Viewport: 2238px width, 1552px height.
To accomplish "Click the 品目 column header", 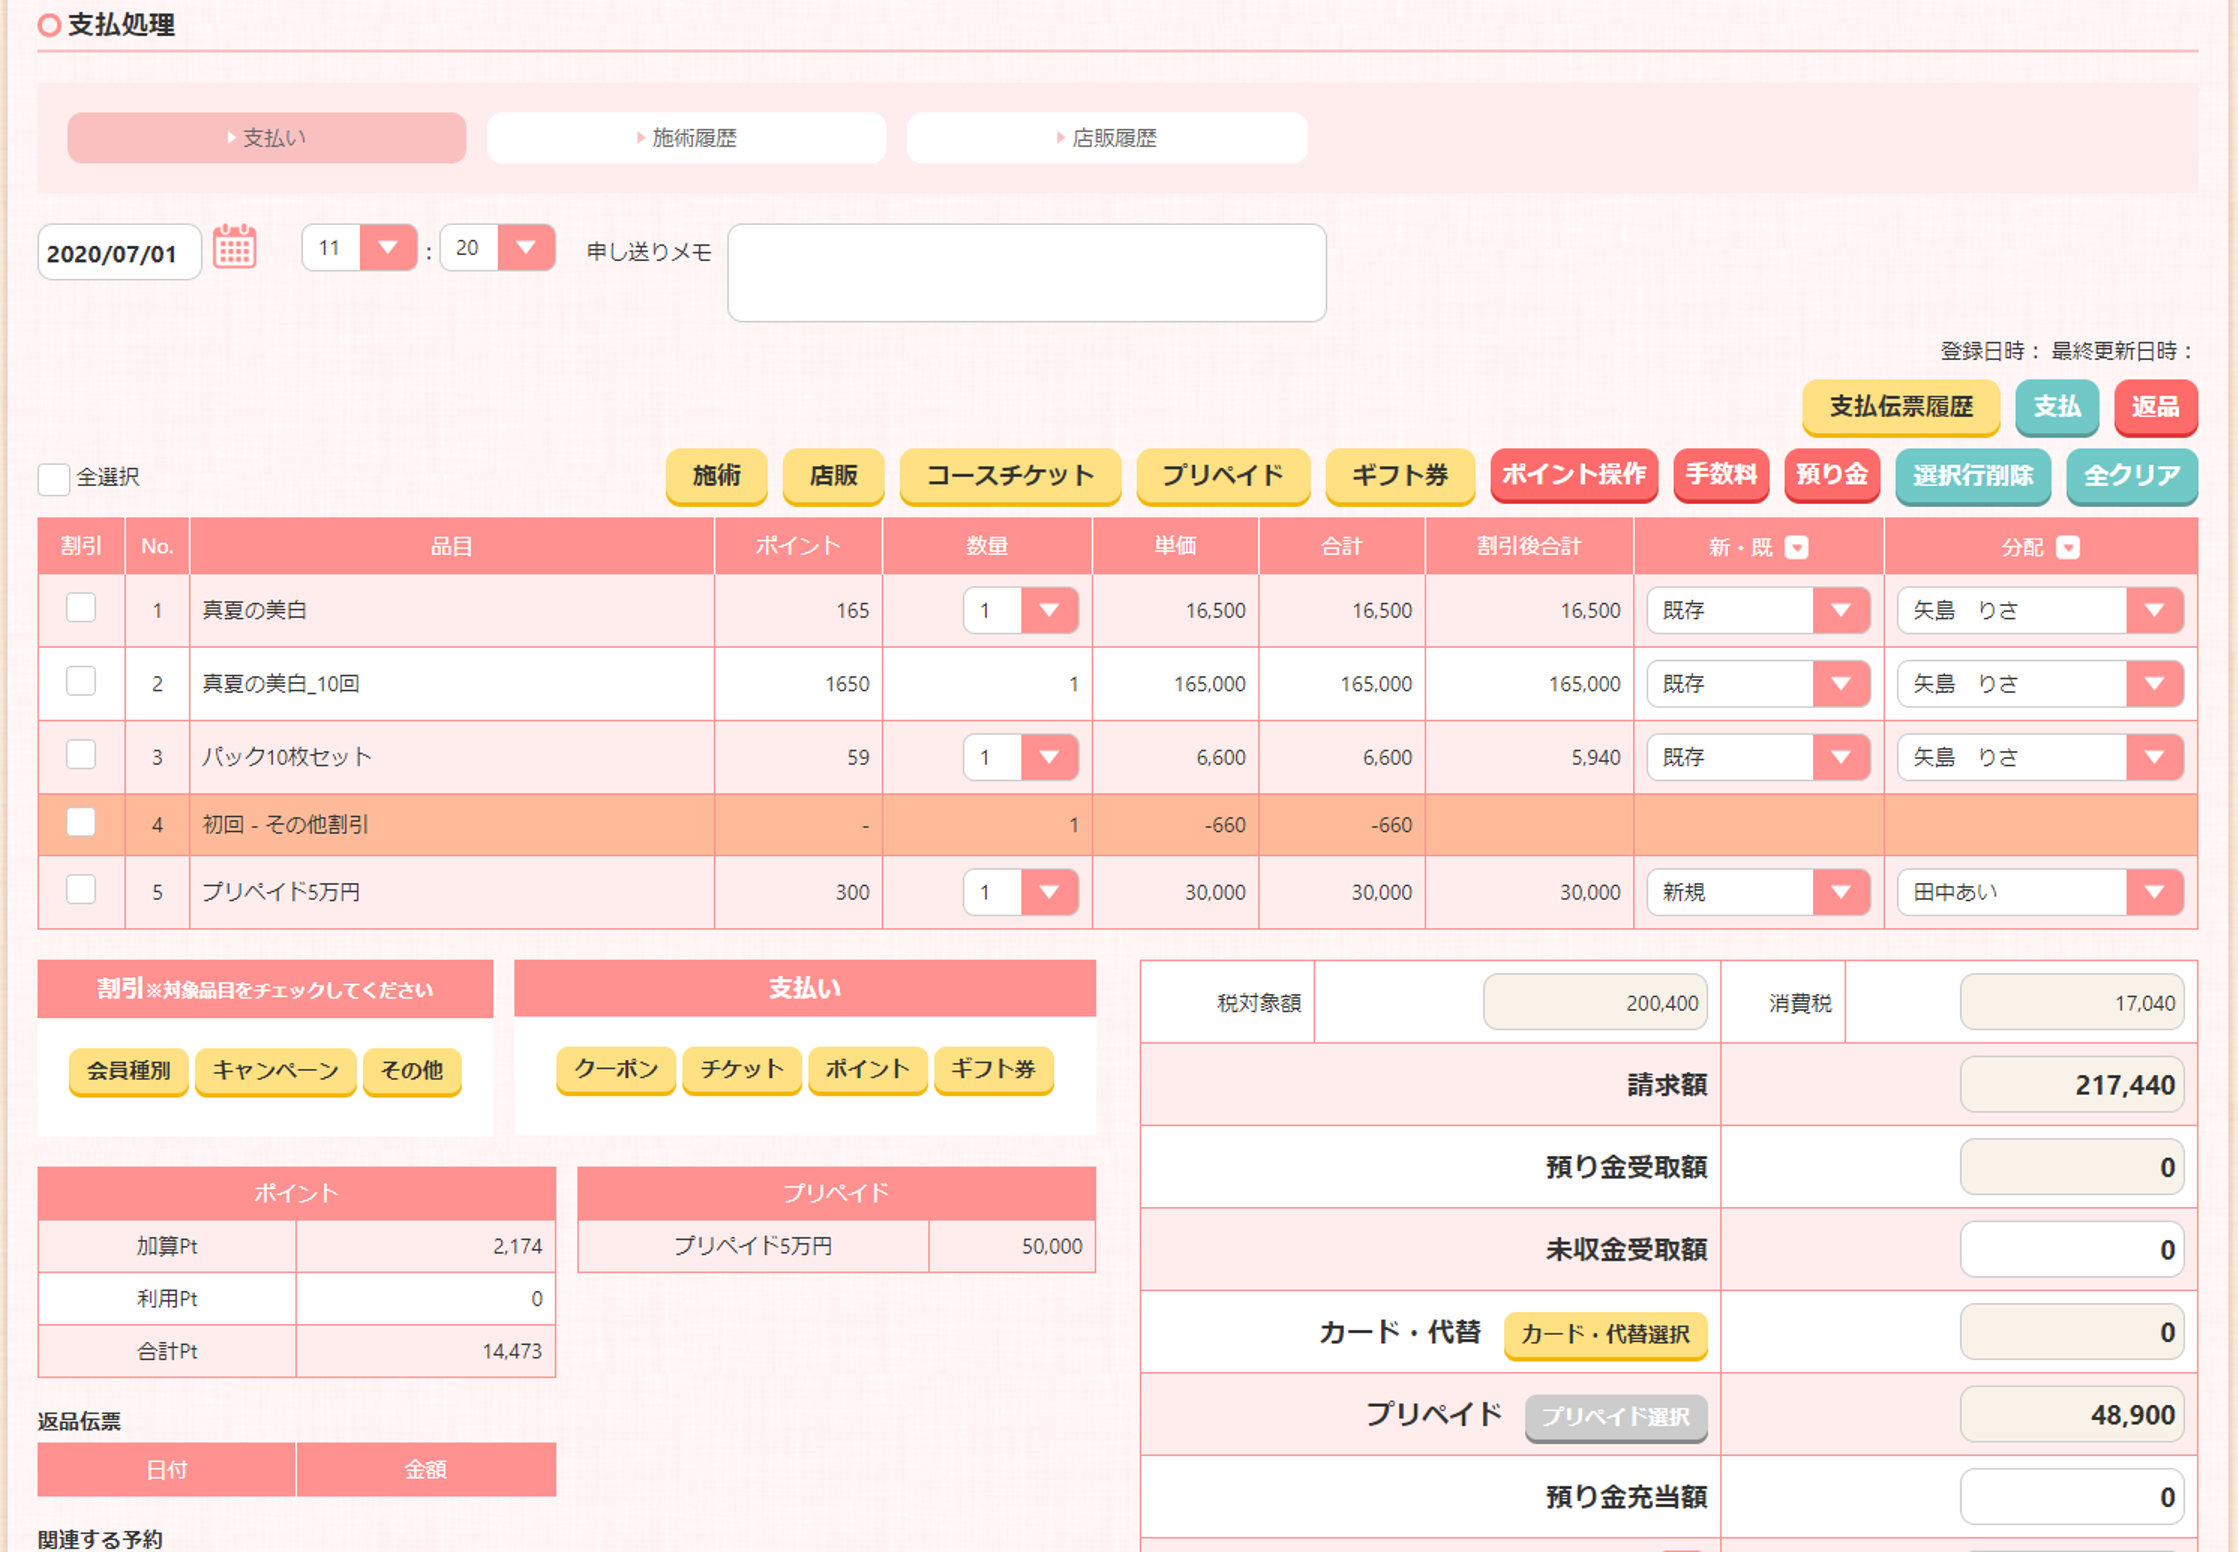I will point(452,546).
